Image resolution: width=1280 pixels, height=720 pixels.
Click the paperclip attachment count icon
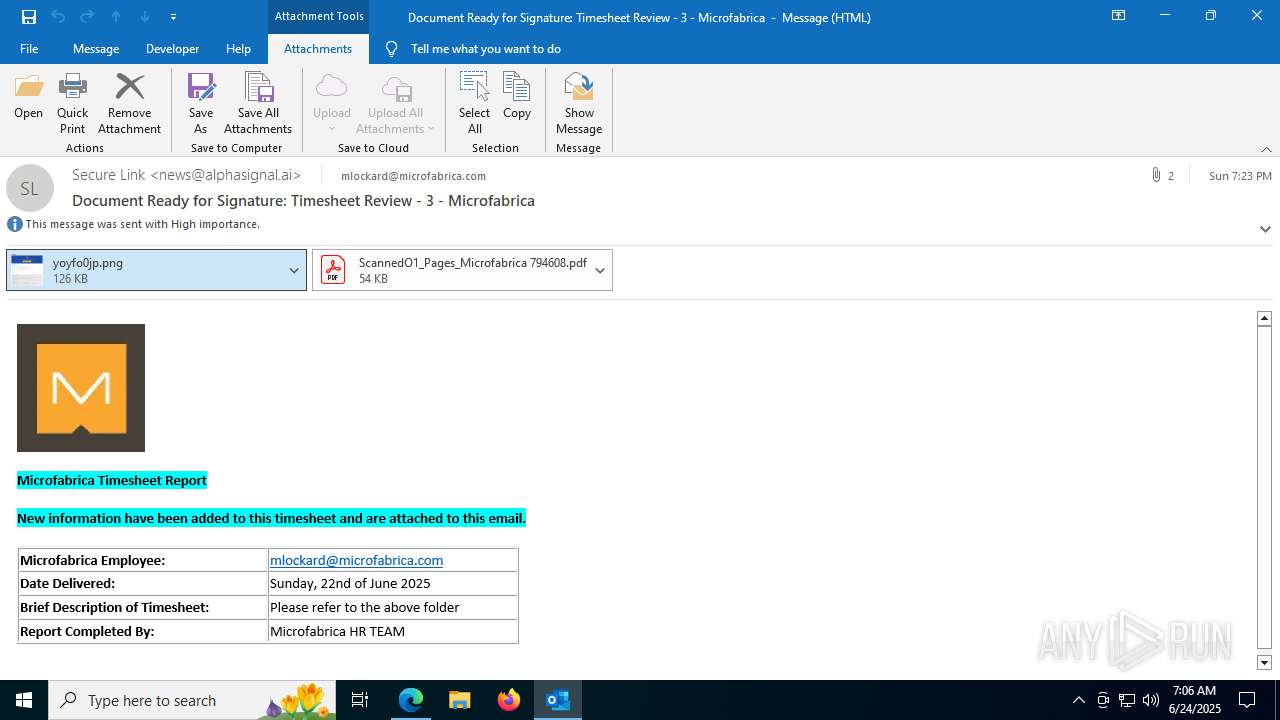tap(1157, 176)
